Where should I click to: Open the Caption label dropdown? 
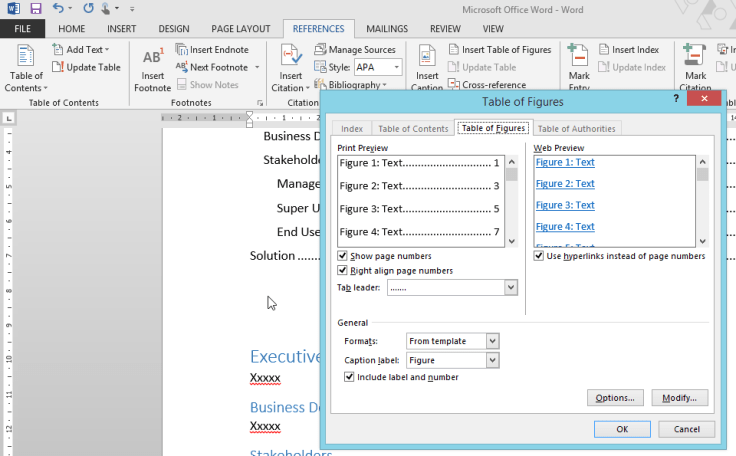492,360
